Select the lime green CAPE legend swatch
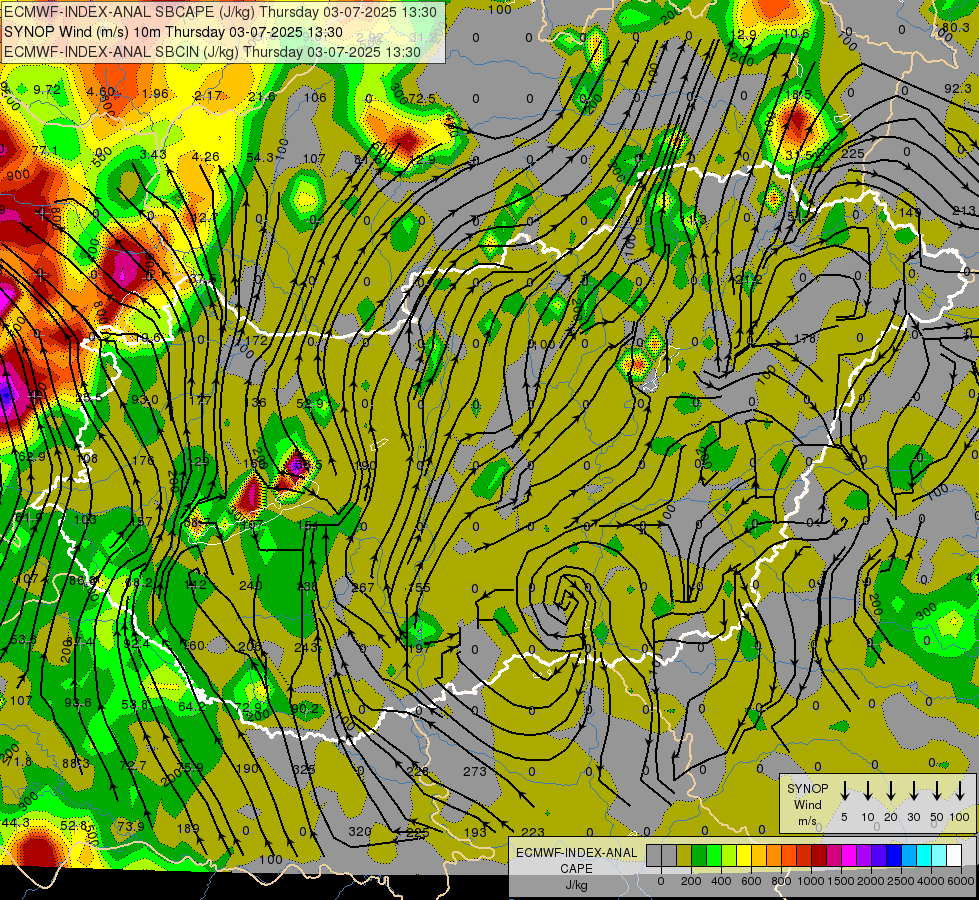Screen dimensions: 979x900 click(729, 855)
